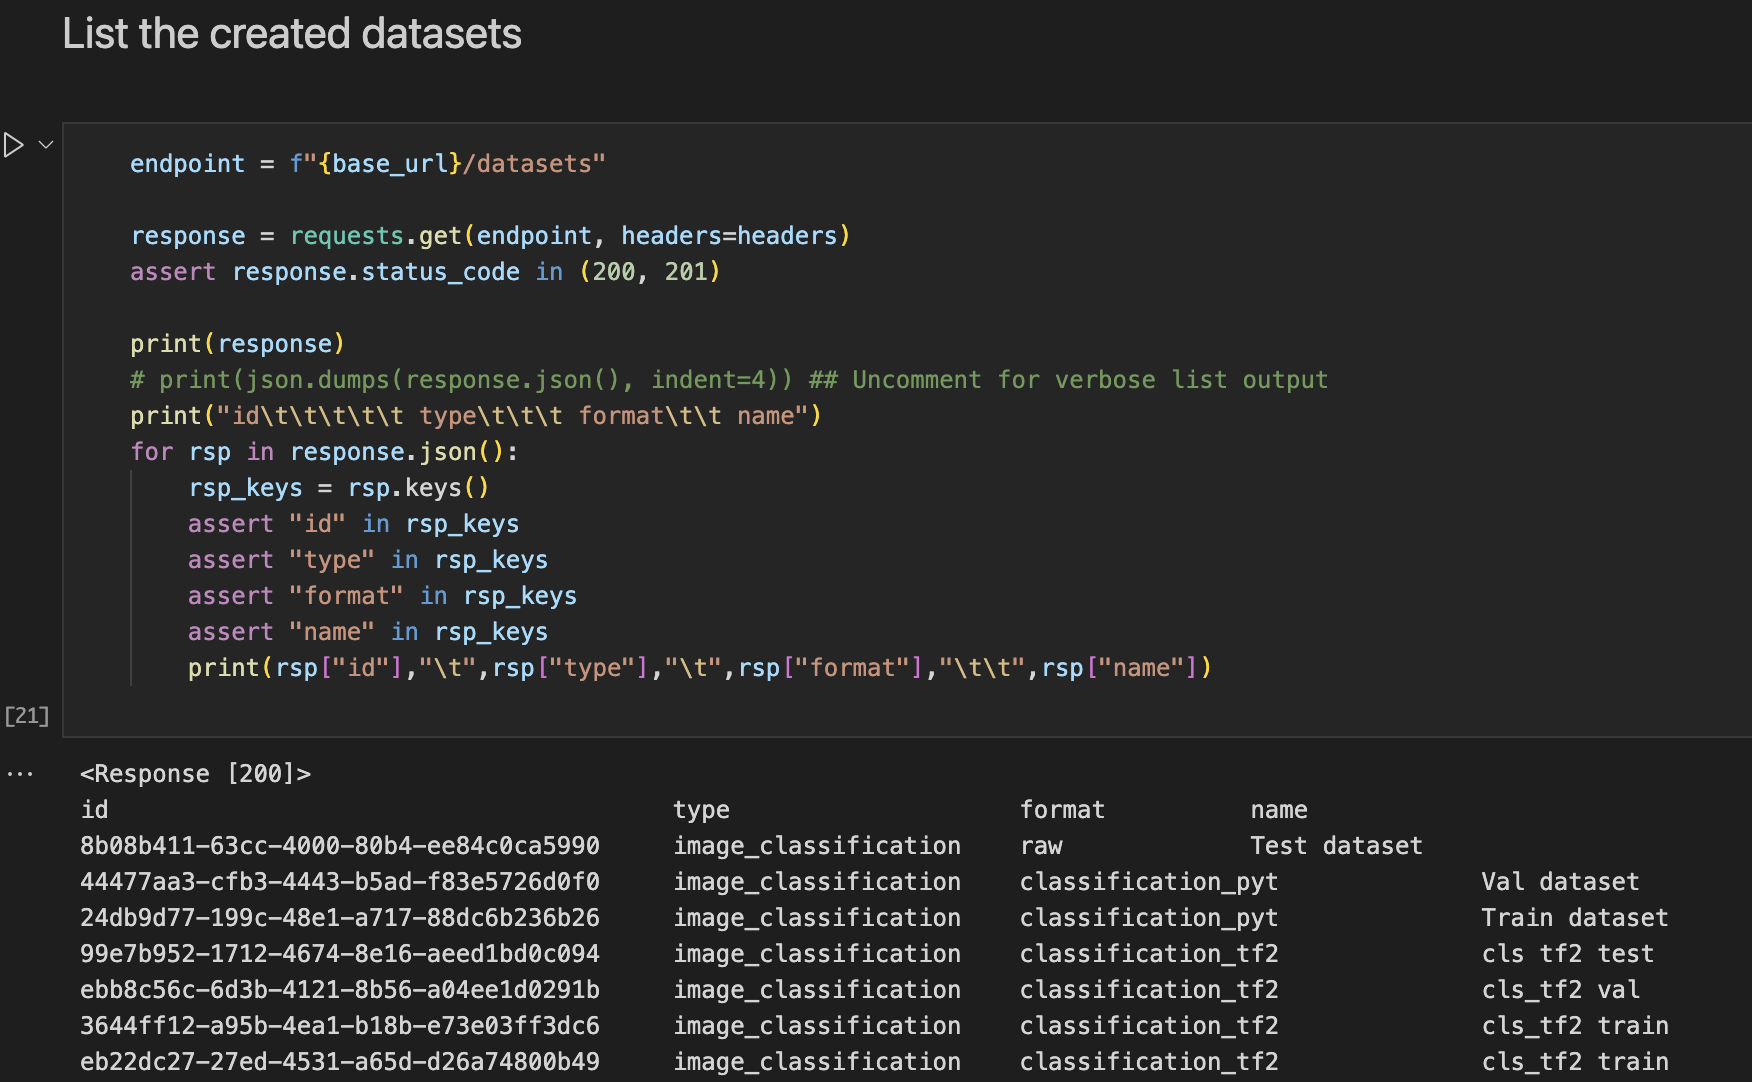Click the 'name' column header in output

(x=1279, y=810)
